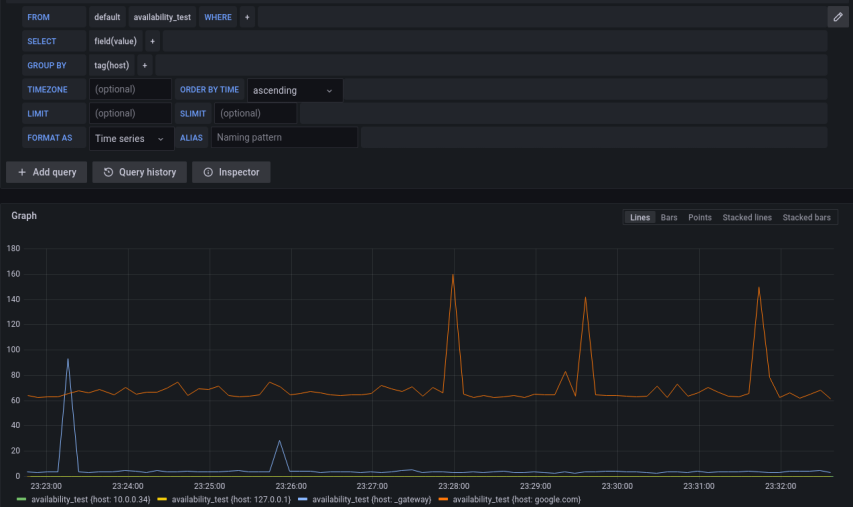This screenshot has width=853, height=507.
Task: Edit the field(value) select segment
Action: coord(115,41)
